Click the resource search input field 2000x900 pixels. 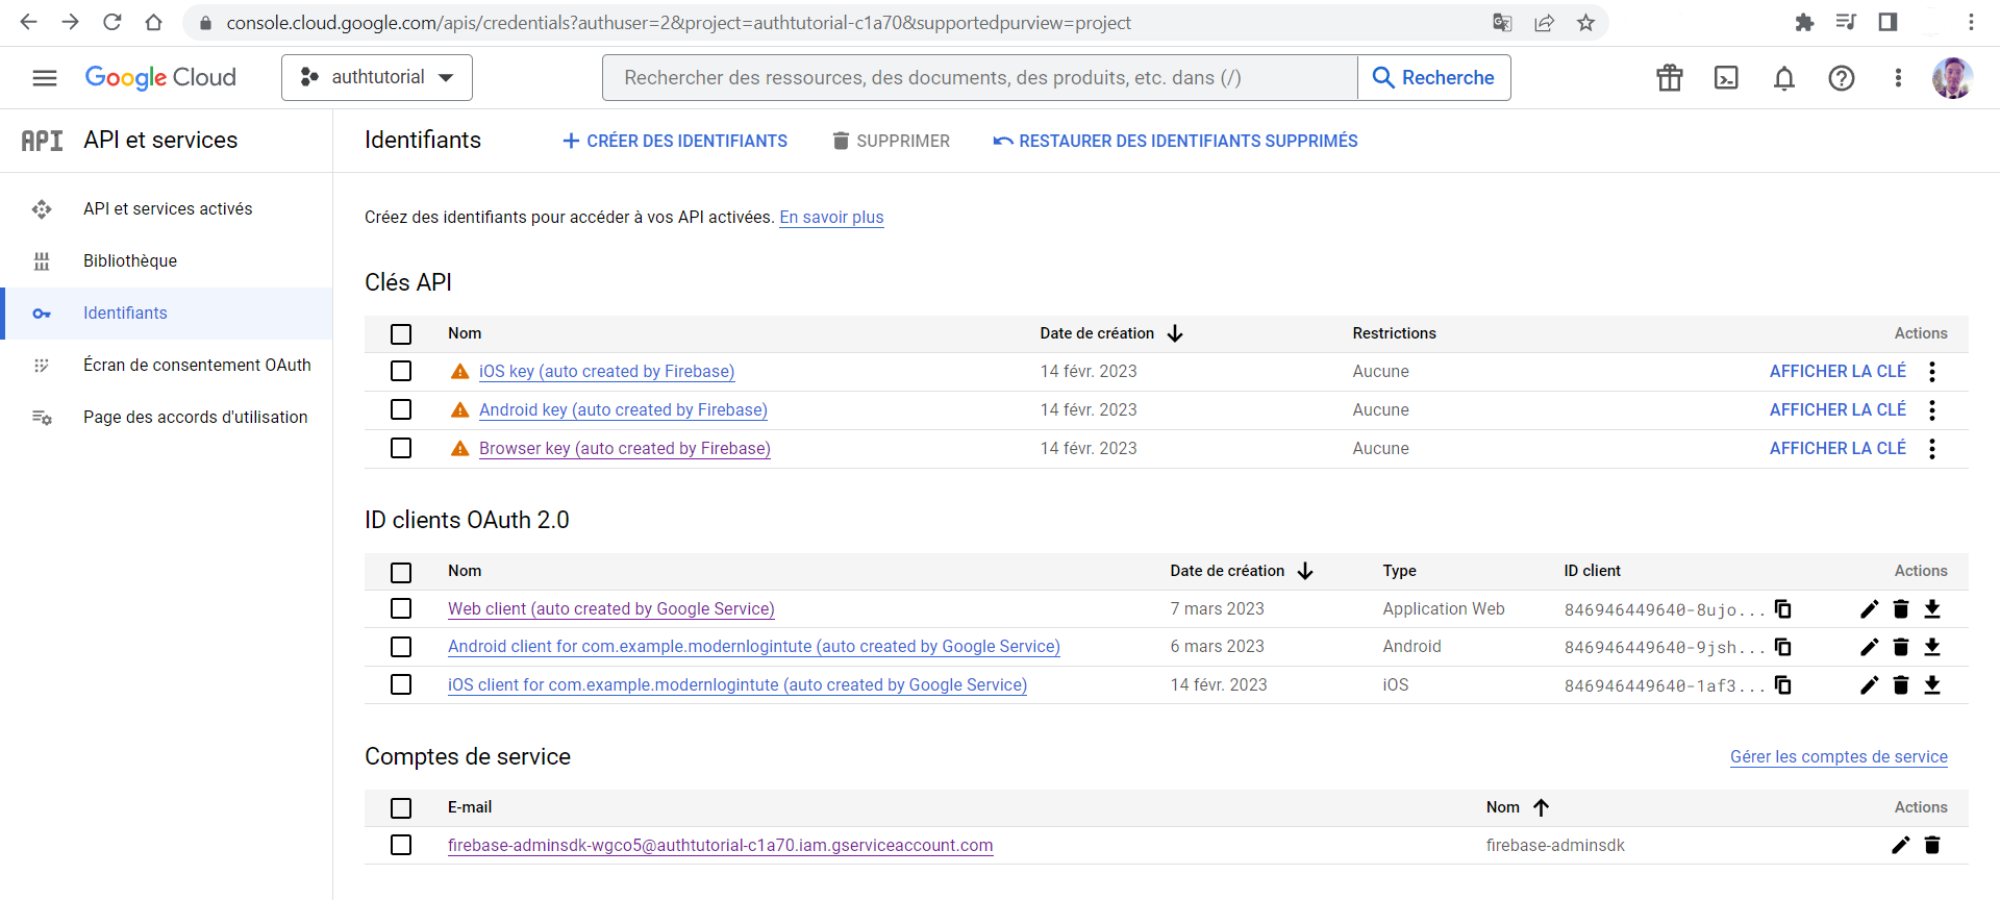point(978,77)
